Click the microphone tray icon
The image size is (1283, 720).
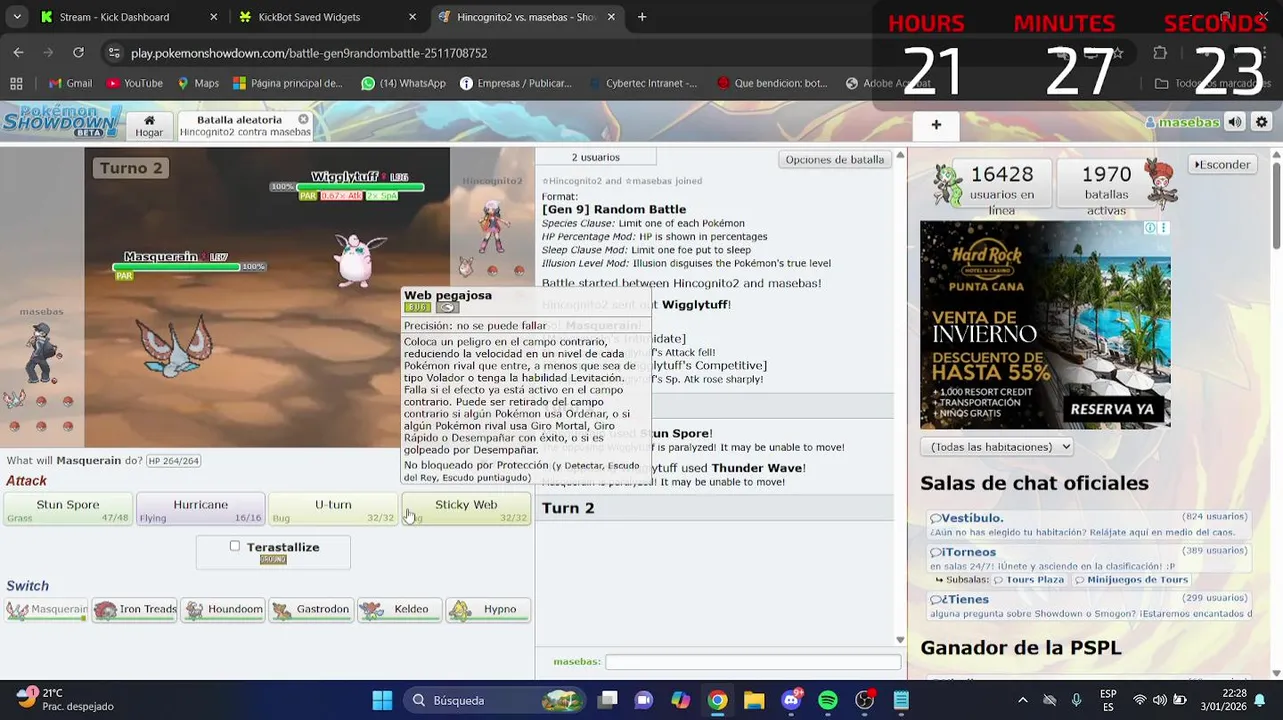[x=1076, y=700]
